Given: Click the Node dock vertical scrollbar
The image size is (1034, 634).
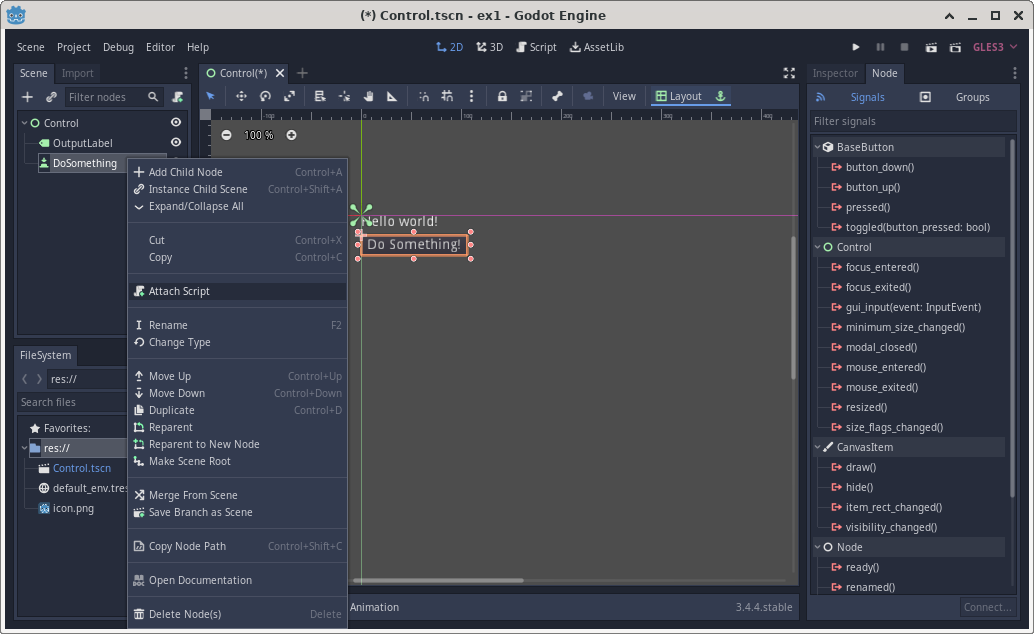Looking at the screenshot, I should (x=1012, y=317).
